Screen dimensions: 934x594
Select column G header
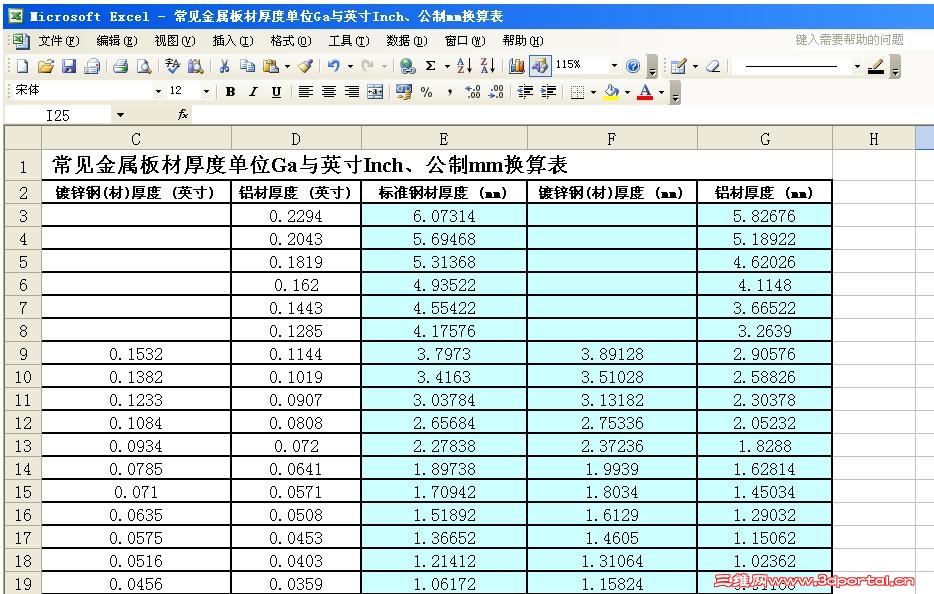(765, 139)
